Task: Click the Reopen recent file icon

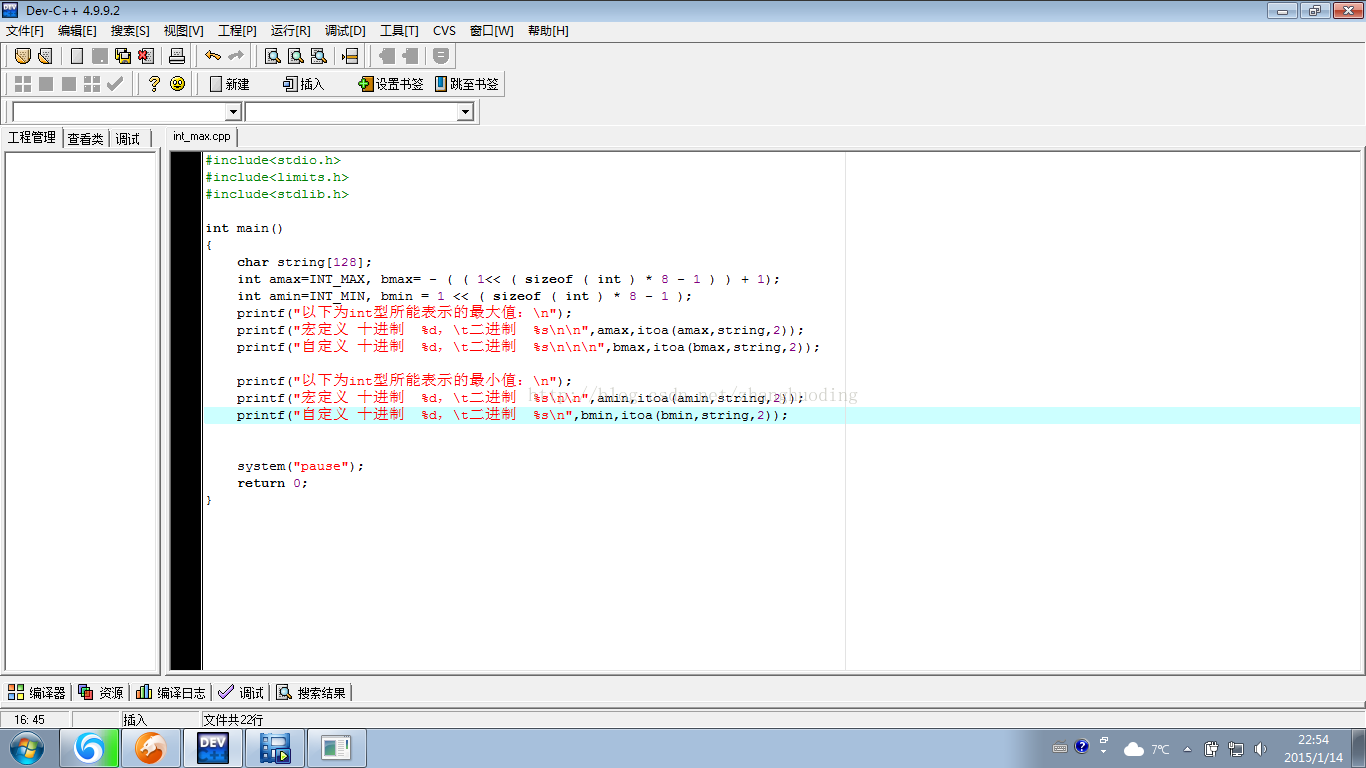Action: pos(45,56)
